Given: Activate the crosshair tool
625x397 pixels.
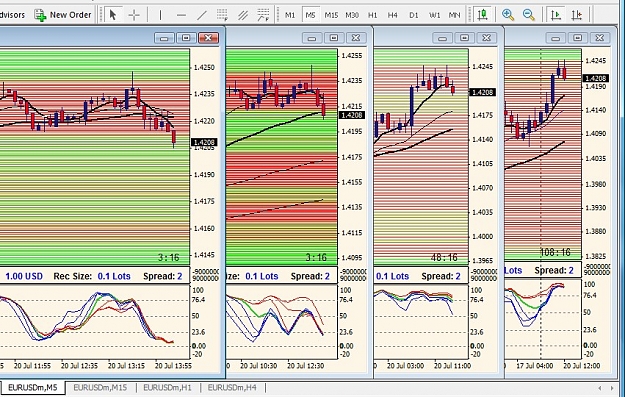Looking at the screenshot, I should (134, 15).
